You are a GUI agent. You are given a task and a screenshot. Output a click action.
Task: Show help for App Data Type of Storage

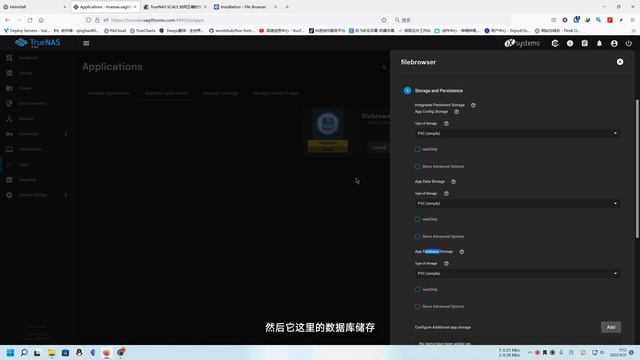[446, 193]
